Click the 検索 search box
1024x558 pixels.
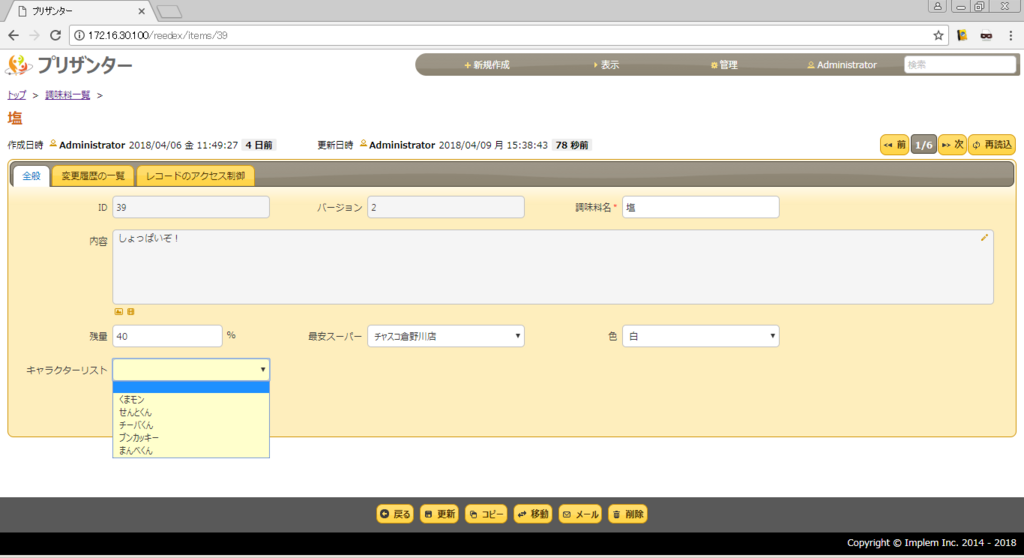[x=959, y=65]
